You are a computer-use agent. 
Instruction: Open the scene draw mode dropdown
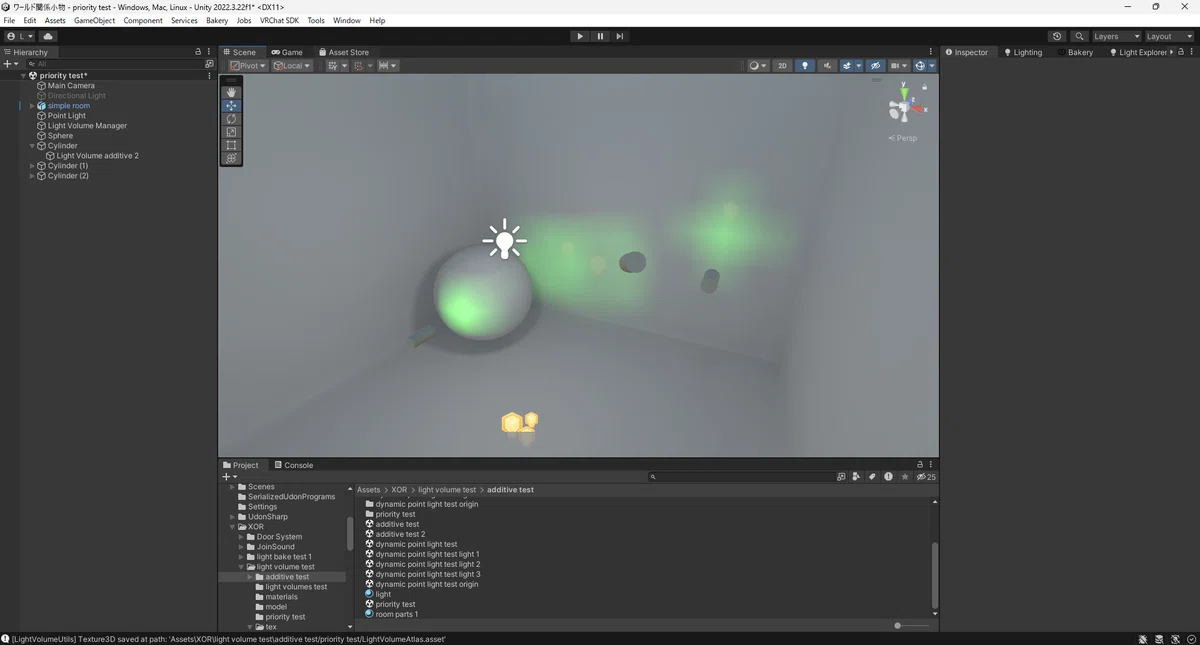point(758,66)
